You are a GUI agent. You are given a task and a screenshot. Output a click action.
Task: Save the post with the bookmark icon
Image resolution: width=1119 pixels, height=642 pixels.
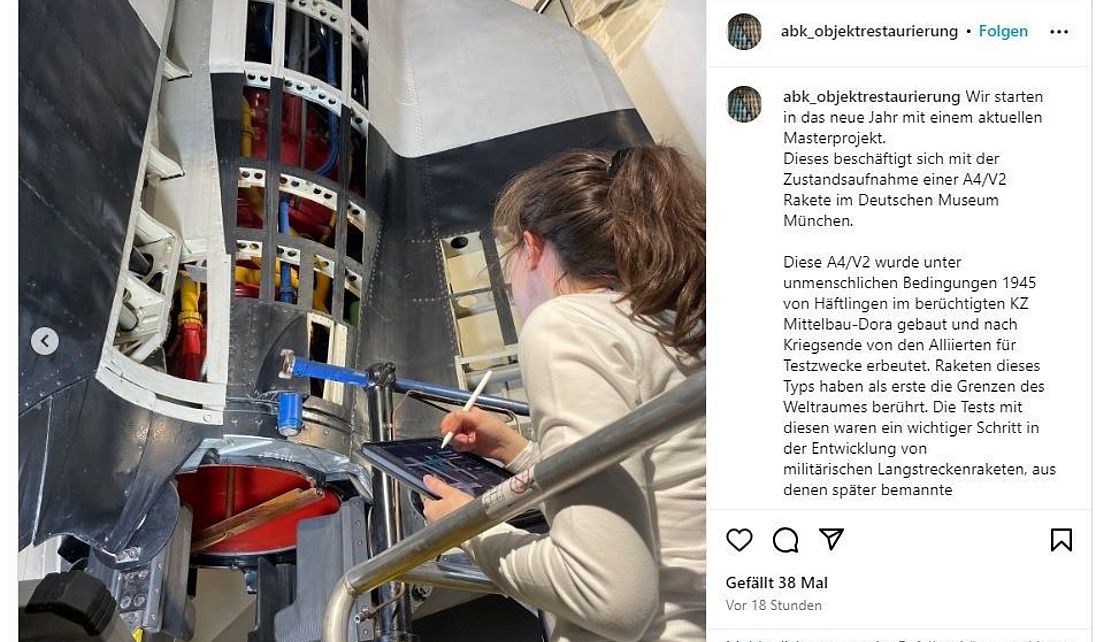[1061, 540]
